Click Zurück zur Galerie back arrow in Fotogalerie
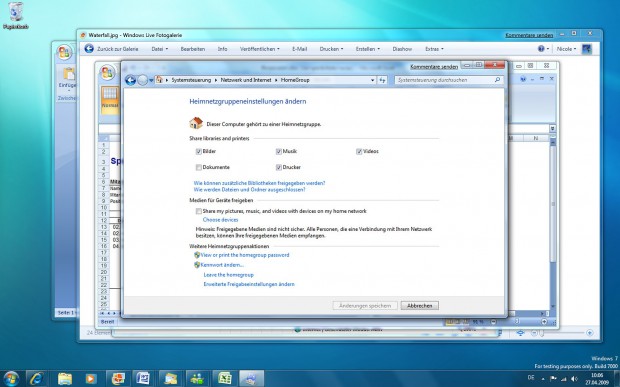620x387 pixels. coord(89,49)
